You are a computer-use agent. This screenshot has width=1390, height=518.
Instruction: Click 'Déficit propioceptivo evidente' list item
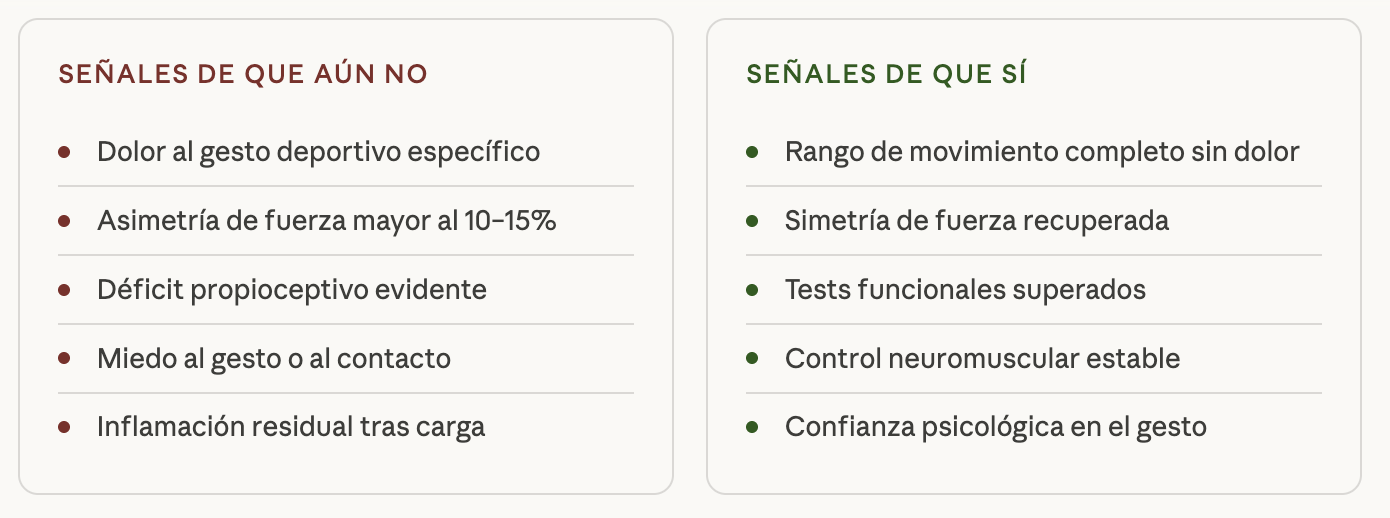pos(291,290)
